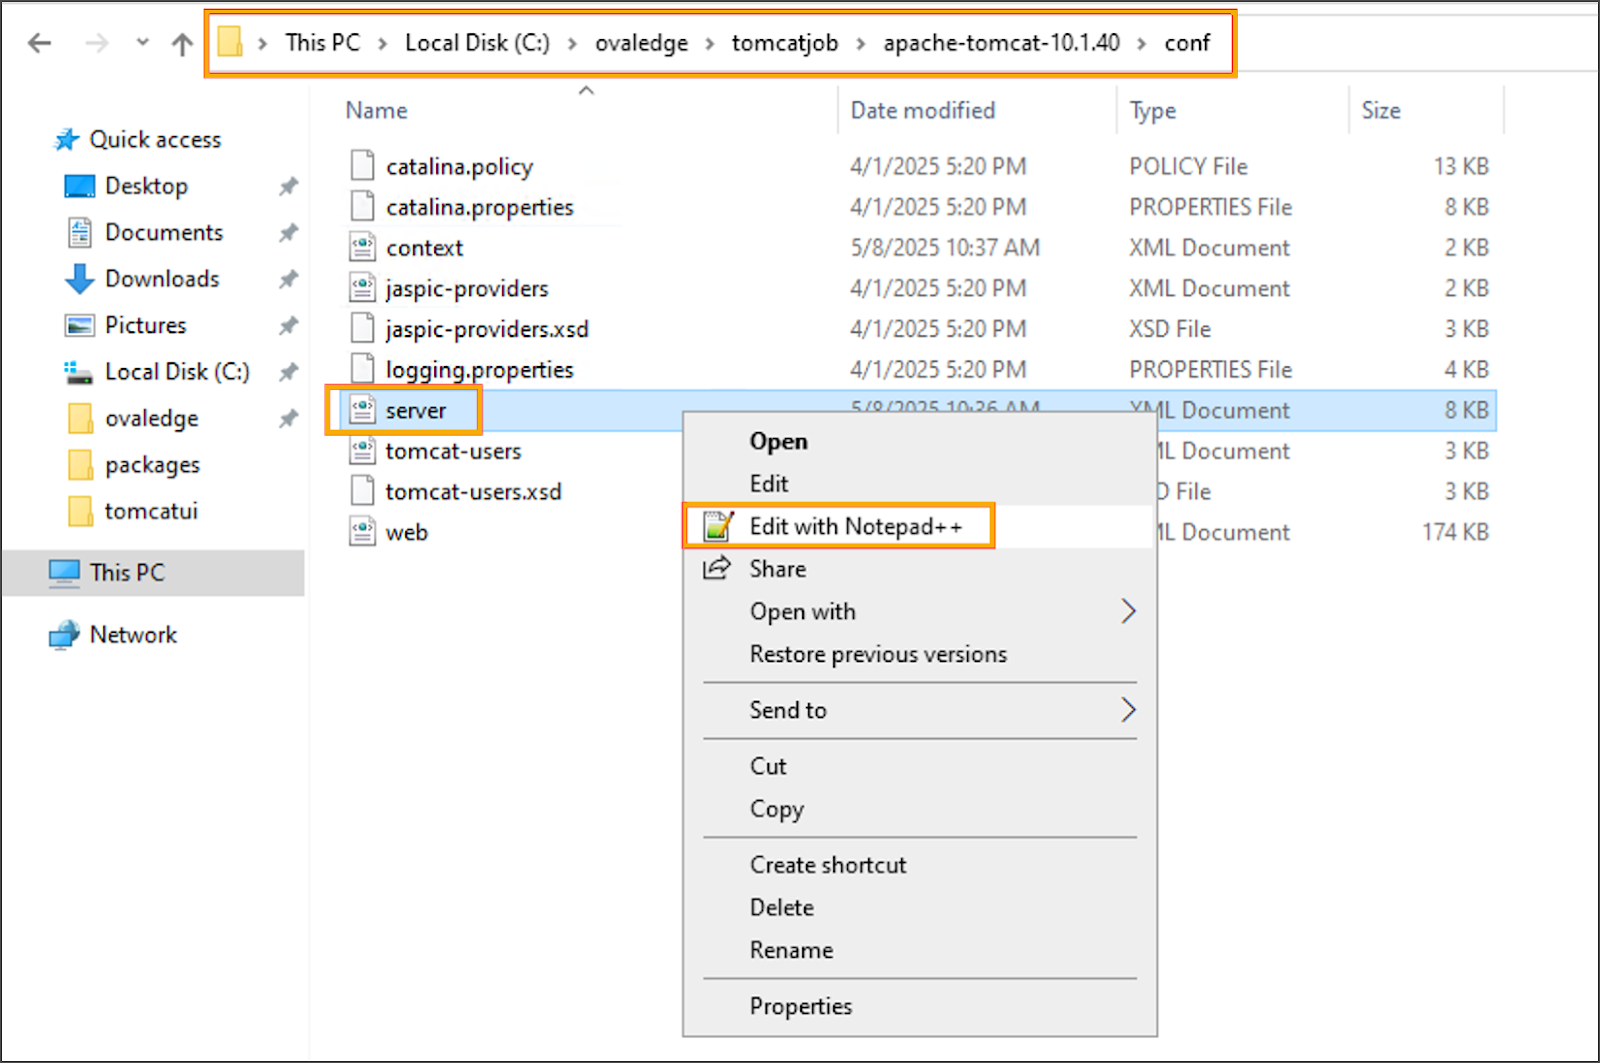Select Properties in the context menu
Screen dimensions: 1600x1063
coord(800,1006)
